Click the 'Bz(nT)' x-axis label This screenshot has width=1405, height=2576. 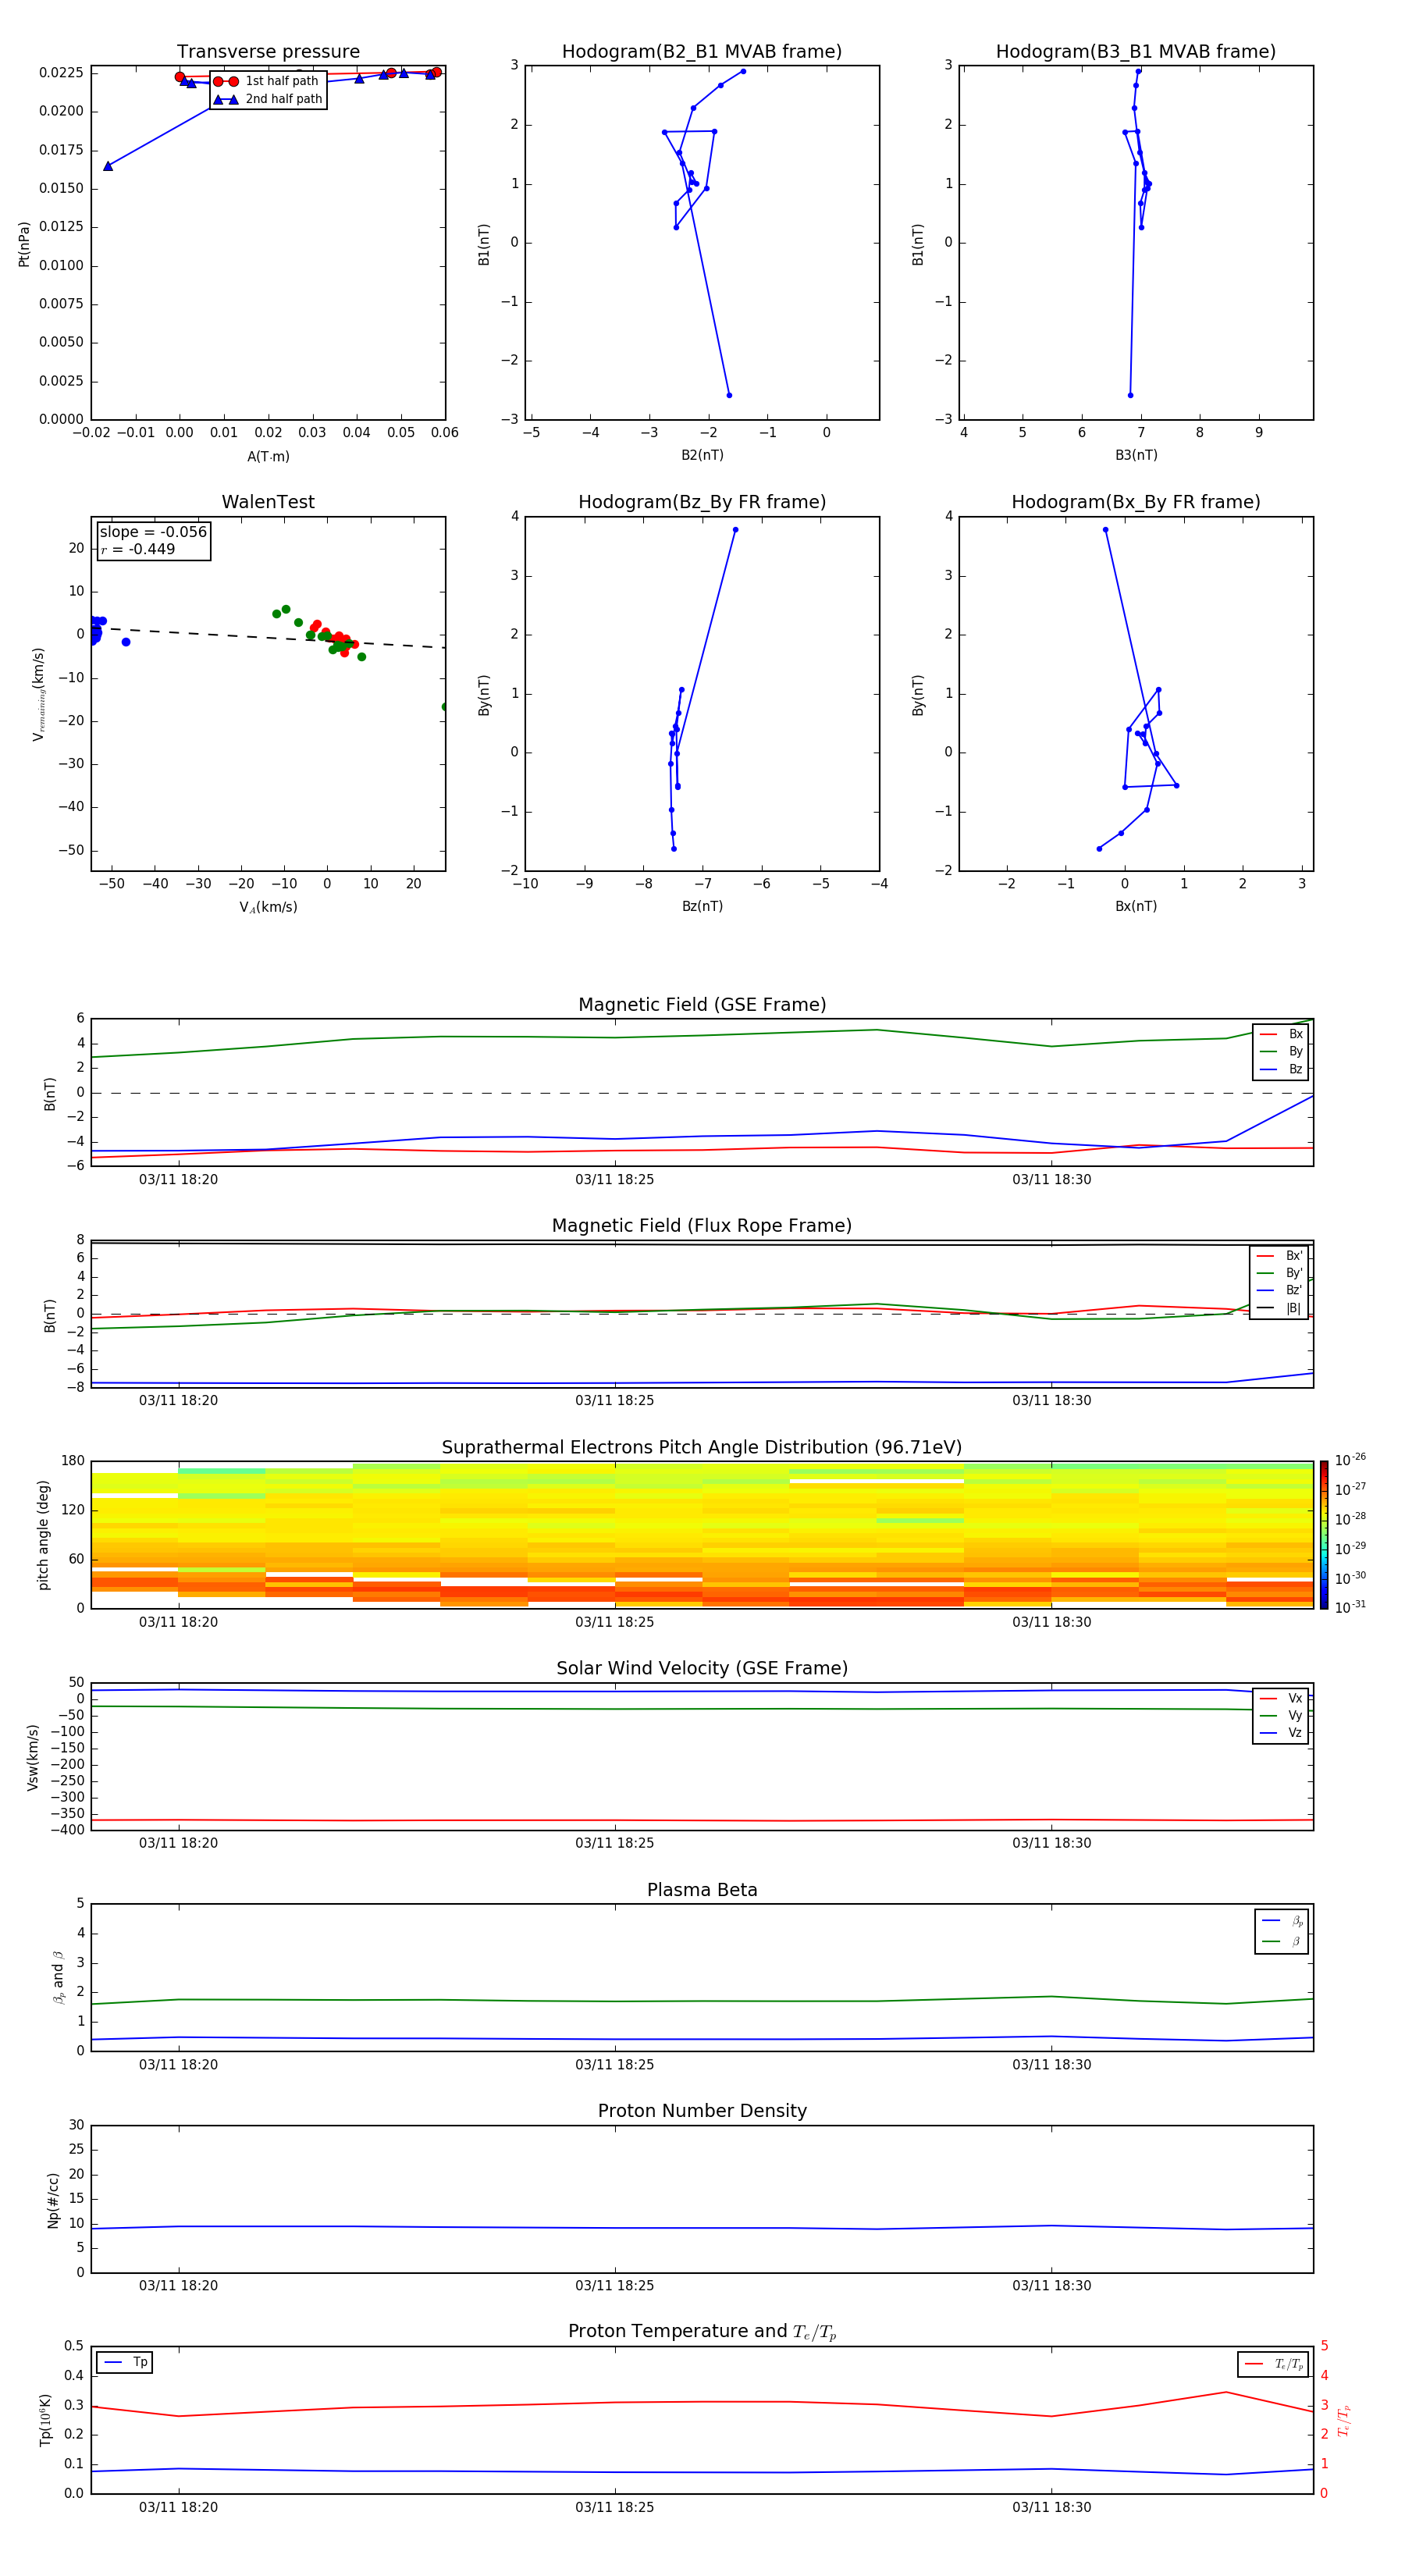pyautogui.click(x=702, y=906)
